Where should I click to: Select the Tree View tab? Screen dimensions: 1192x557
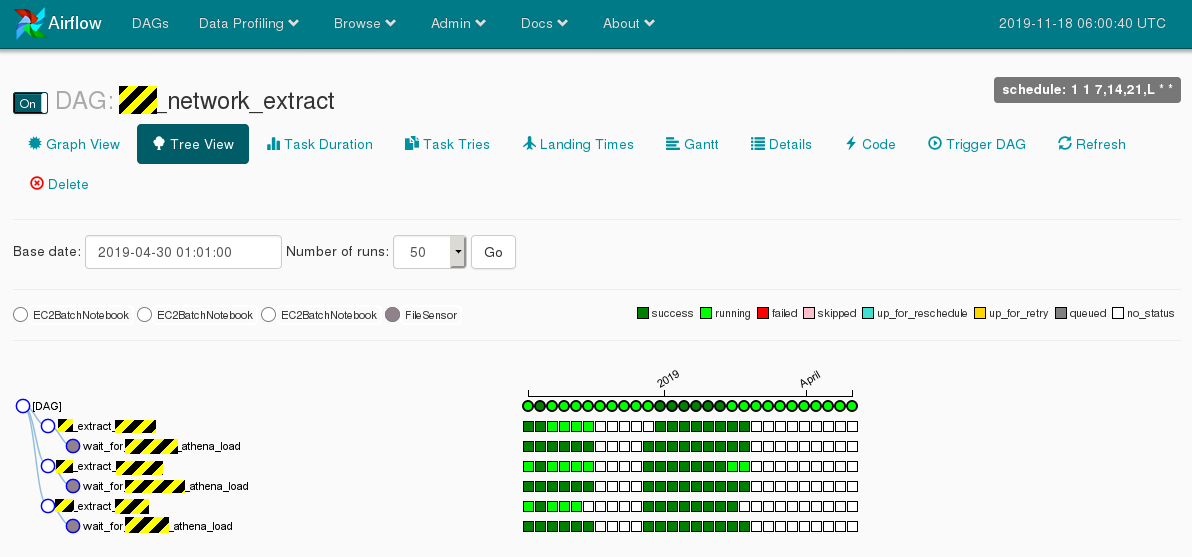192,144
